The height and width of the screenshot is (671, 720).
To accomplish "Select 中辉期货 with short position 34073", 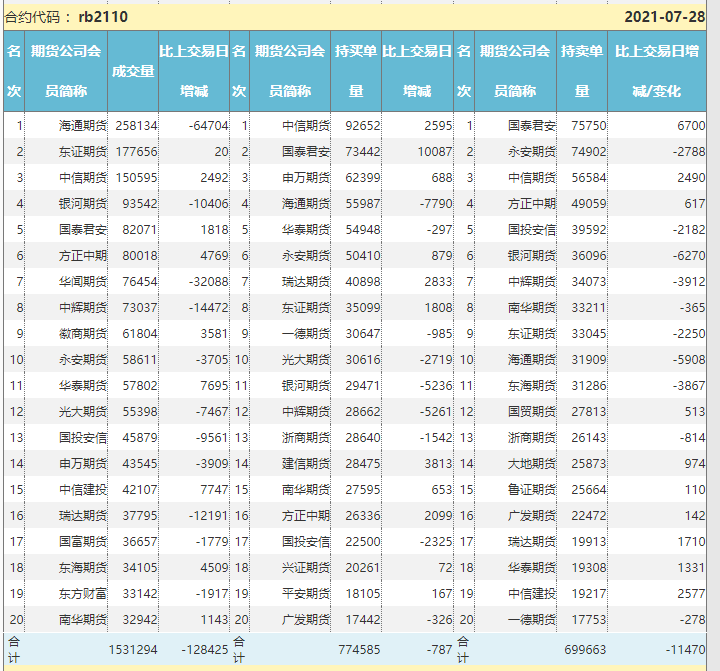I will pyautogui.click(x=532, y=282).
